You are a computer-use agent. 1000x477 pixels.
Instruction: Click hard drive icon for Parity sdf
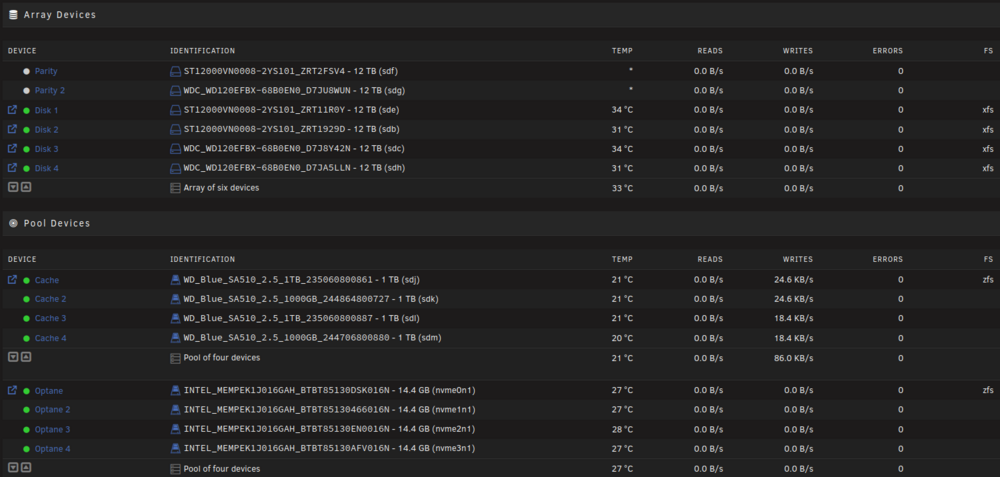(x=175, y=71)
